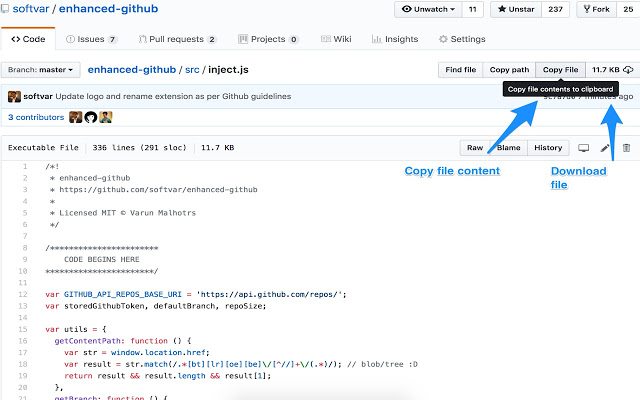This screenshot has width=640, height=400.
Task: Click the repository book icon beside softvar
Action: point(5,9)
